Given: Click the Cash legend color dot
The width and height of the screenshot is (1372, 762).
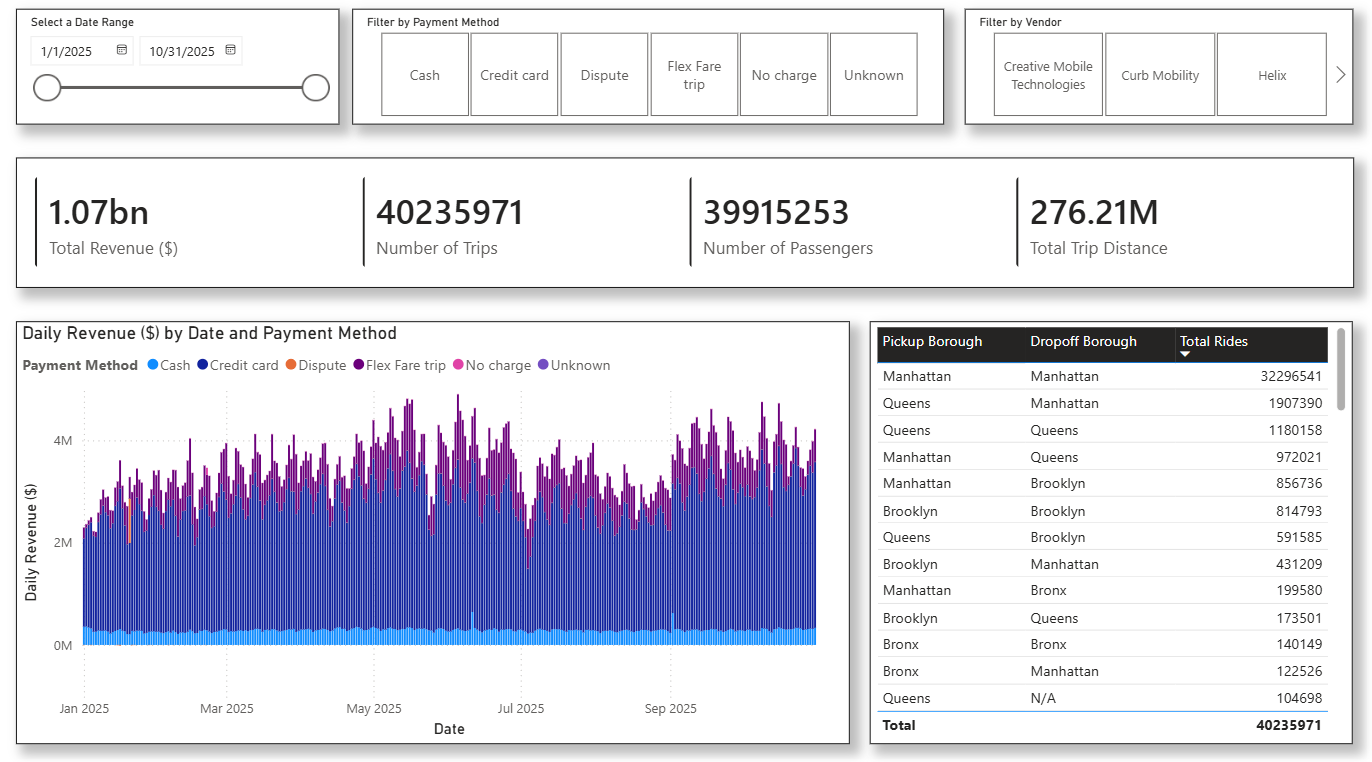Looking at the screenshot, I should (152, 365).
